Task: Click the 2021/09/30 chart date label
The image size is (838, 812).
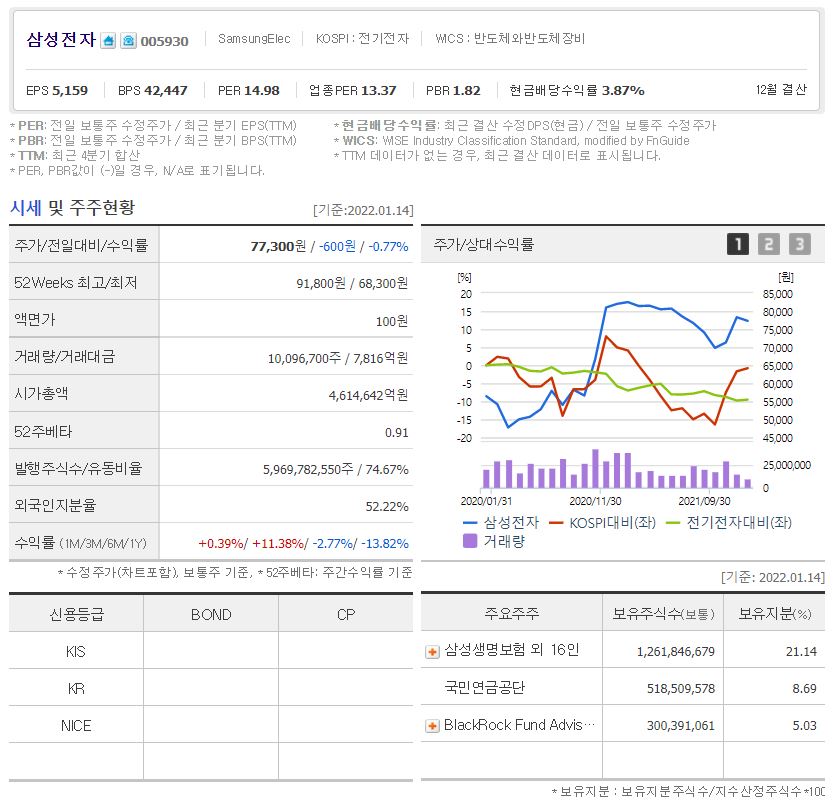Action: [704, 501]
